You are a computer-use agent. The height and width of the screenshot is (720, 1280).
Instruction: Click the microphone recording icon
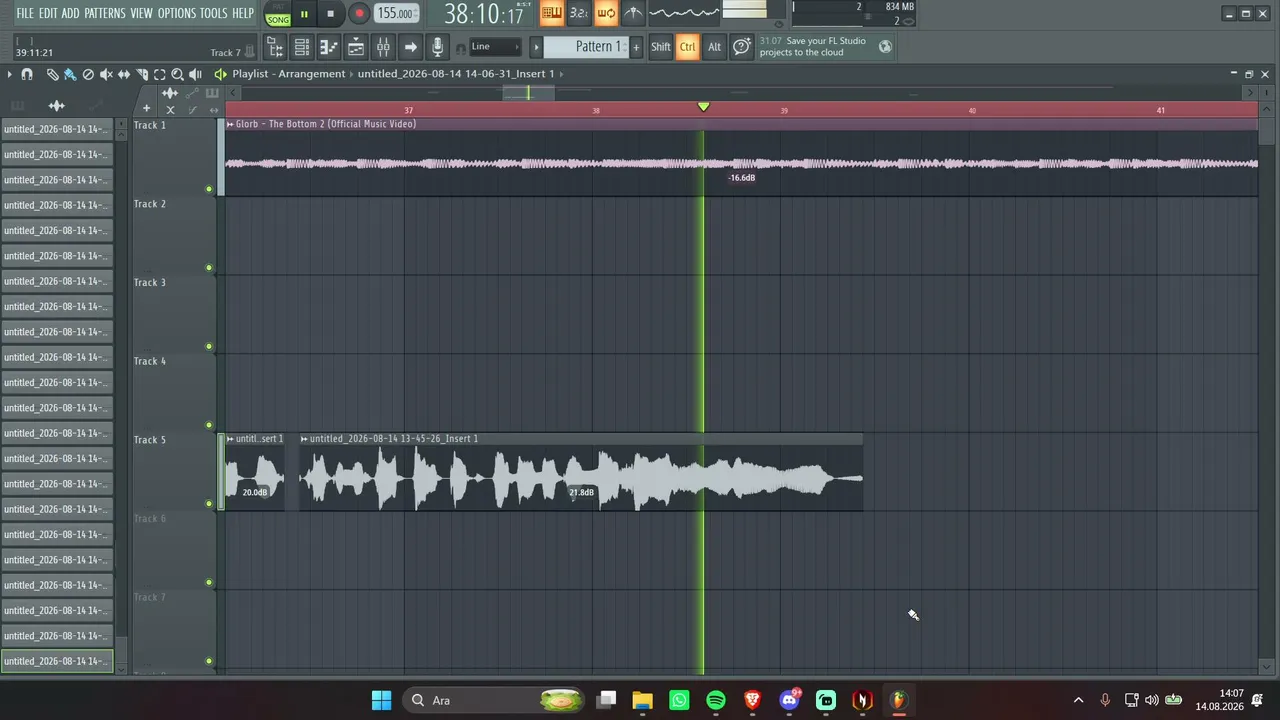tap(437, 47)
